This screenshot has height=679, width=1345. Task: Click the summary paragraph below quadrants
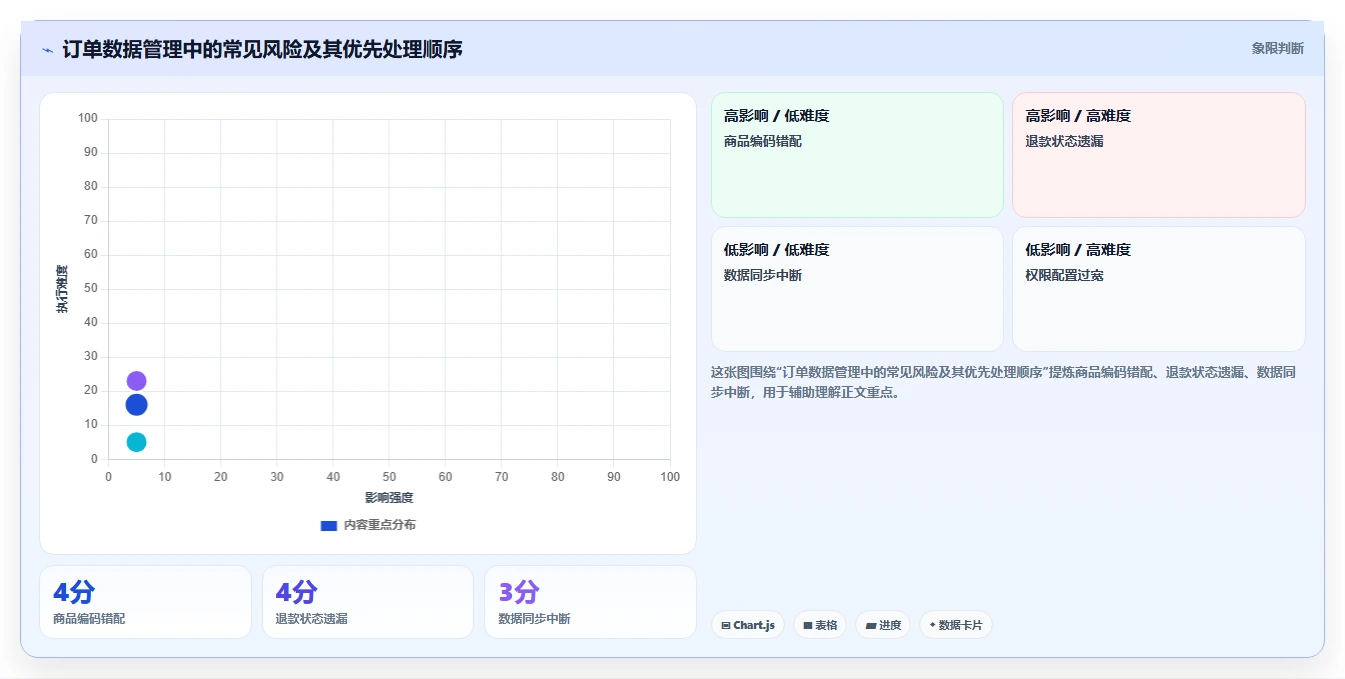click(x=1004, y=382)
